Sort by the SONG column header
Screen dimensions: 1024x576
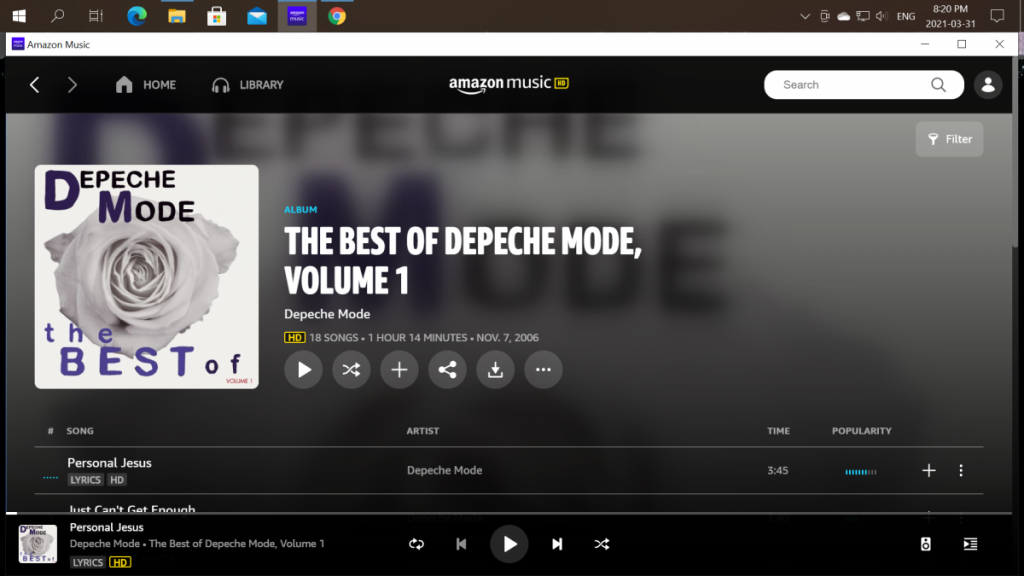80,431
